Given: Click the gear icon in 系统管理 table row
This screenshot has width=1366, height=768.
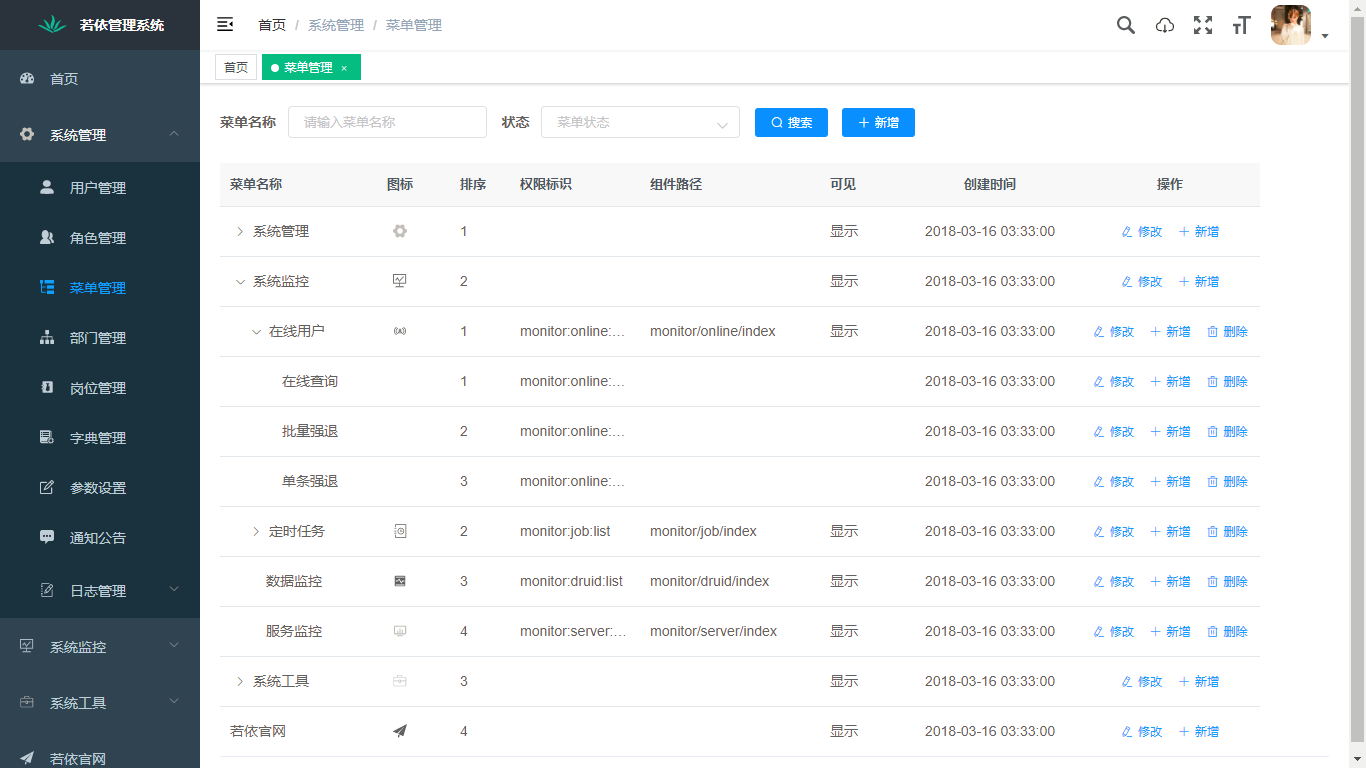Looking at the screenshot, I should 400,231.
